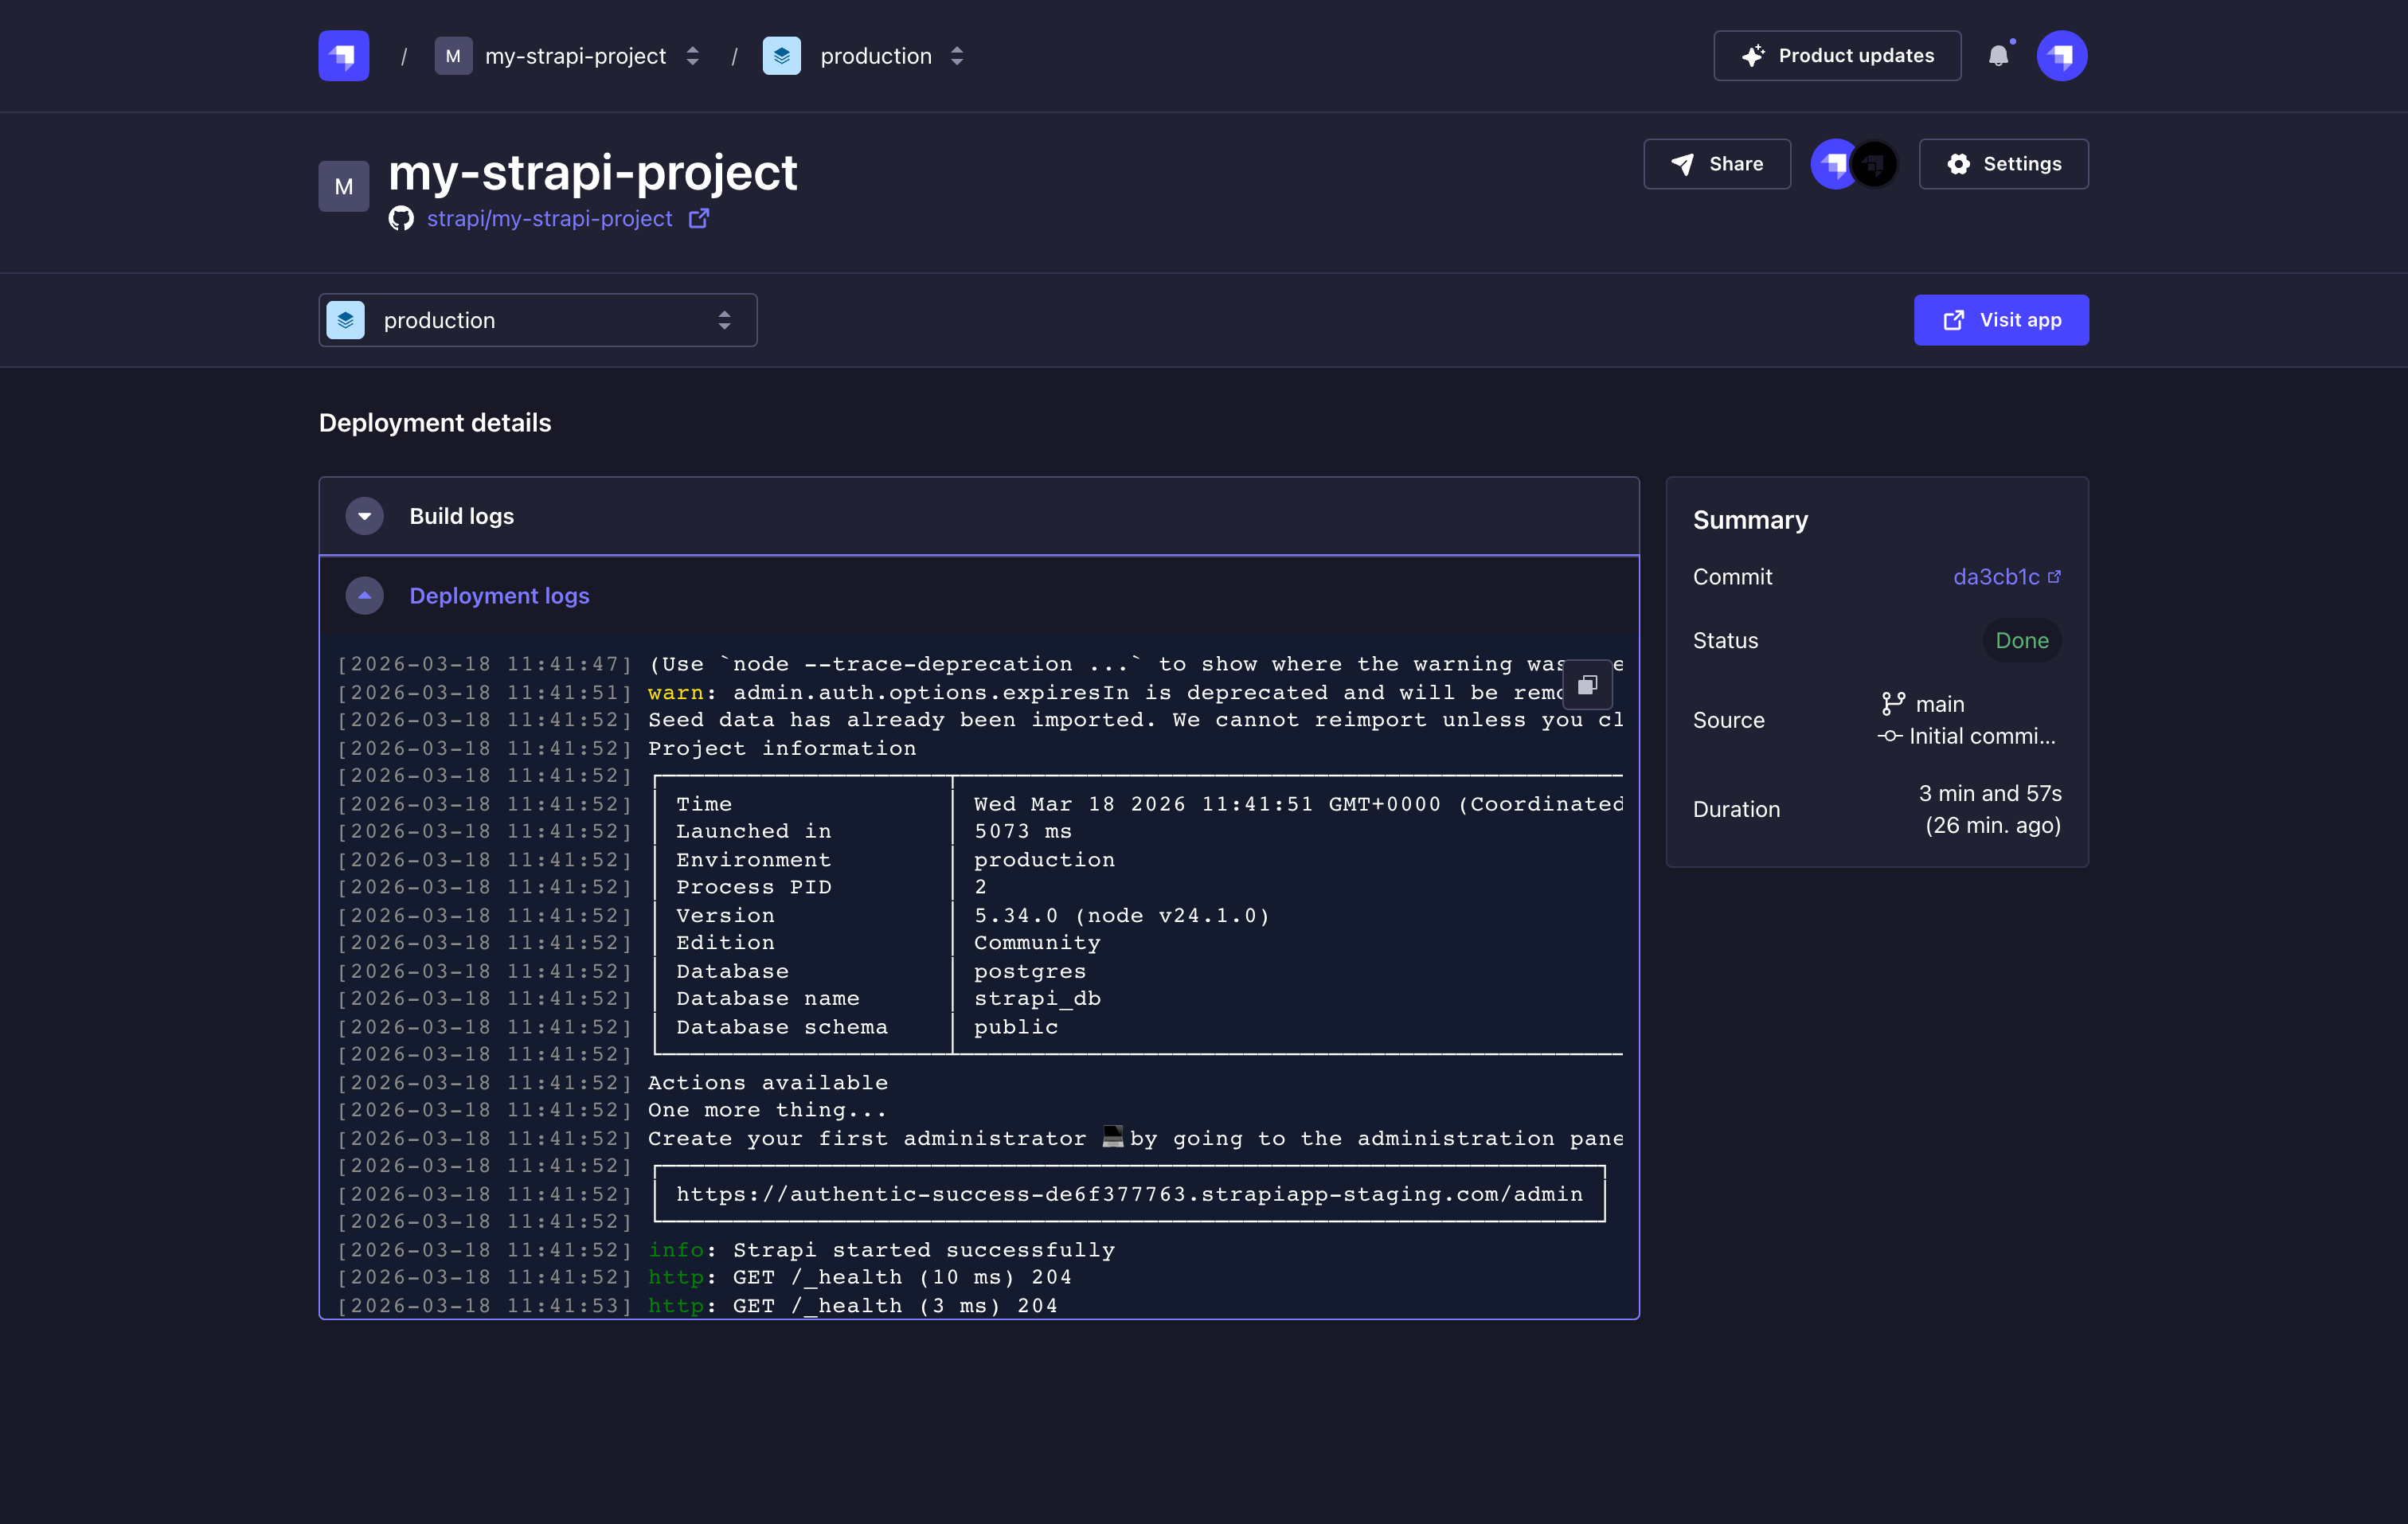This screenshot has width=2408, height=1524.
Task: Click the Share button
Action: pyautogui.click(x=1716, y=164)
